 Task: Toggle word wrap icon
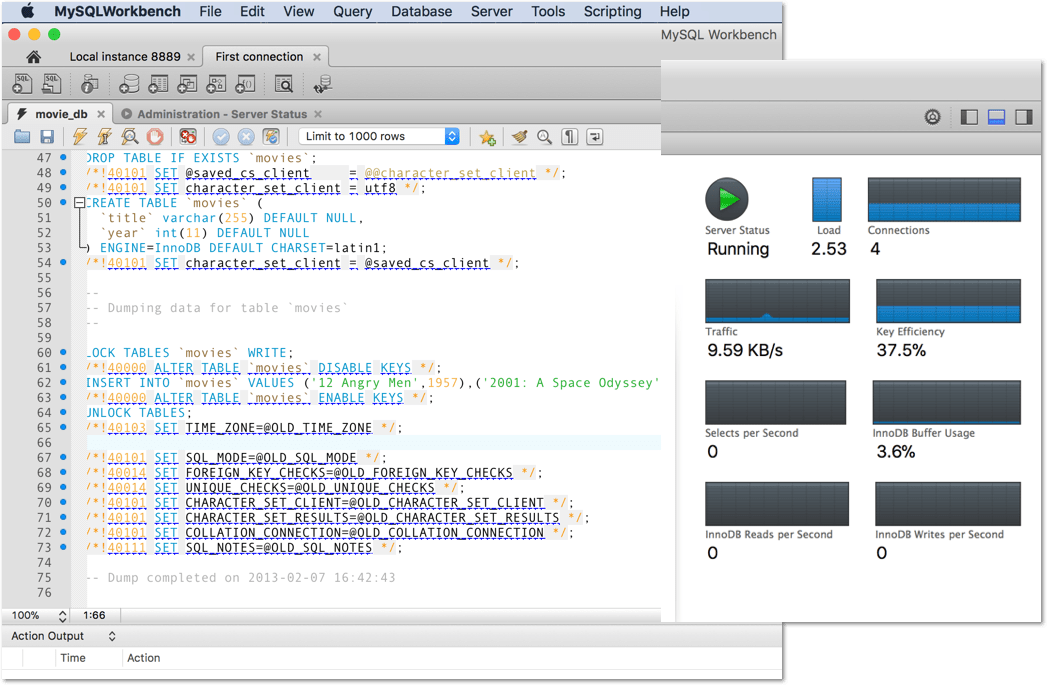[594, 137]
